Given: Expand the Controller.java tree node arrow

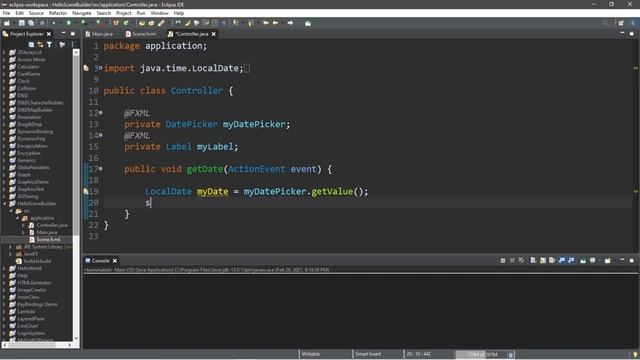Looking at the screenshot, I should [x=24, y=225].
